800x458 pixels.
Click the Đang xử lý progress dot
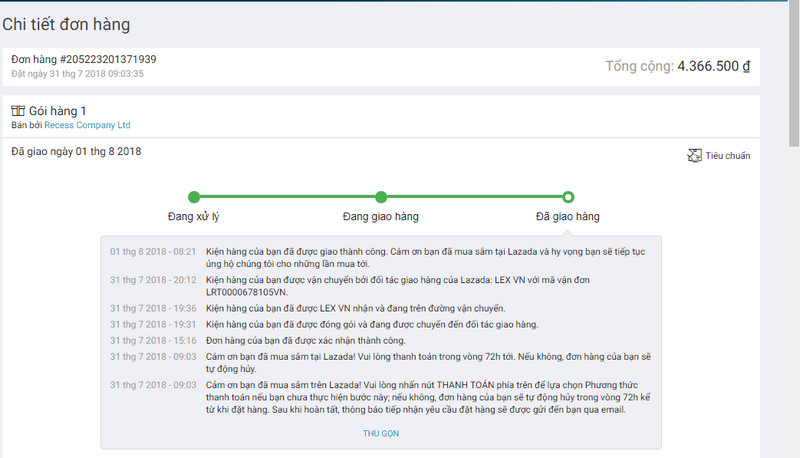click(194, 197)
